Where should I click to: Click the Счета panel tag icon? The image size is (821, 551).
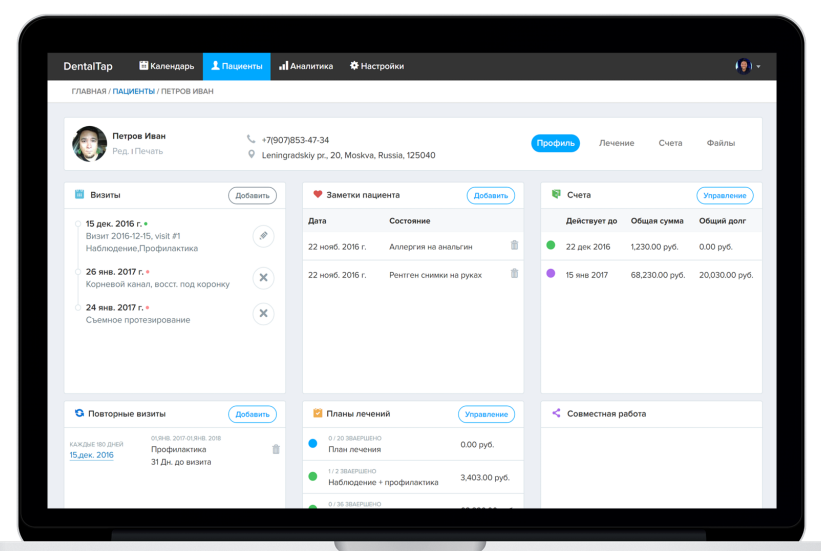click(556, 194)
